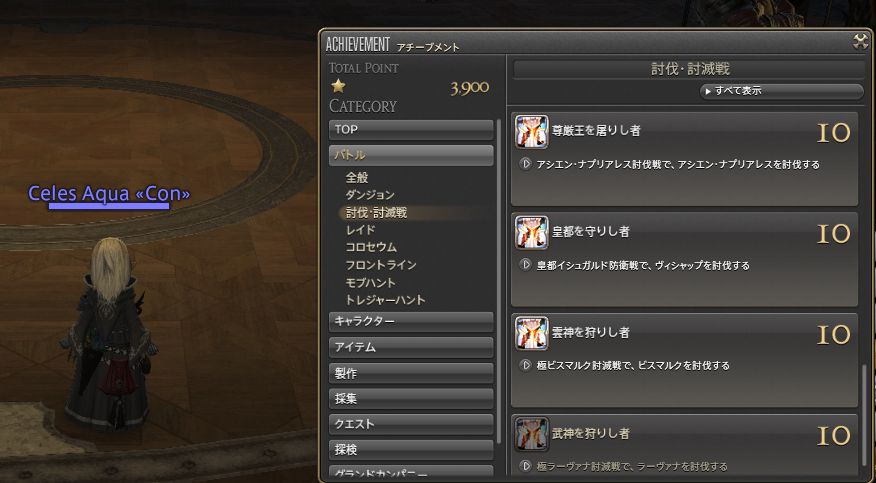Open the クエスト category
This screenshot has height=483, width=876.
tap(411, 424)
